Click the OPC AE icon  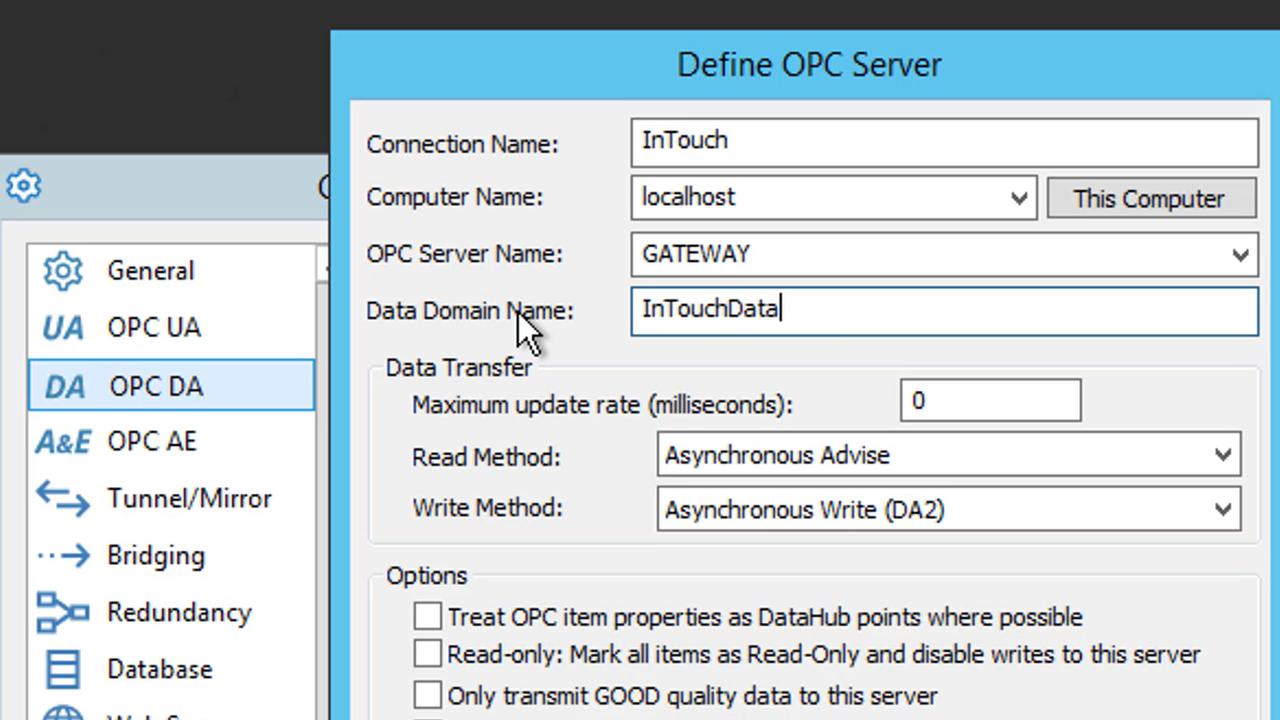tap(63, 441)
